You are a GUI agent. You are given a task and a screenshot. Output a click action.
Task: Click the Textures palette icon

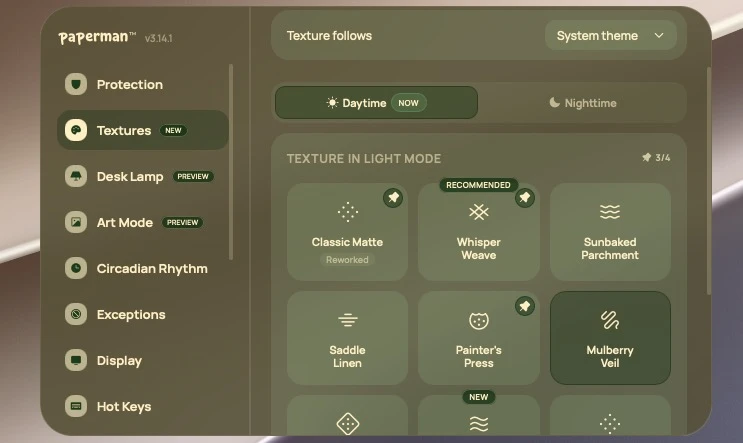[x=76, y=130]
